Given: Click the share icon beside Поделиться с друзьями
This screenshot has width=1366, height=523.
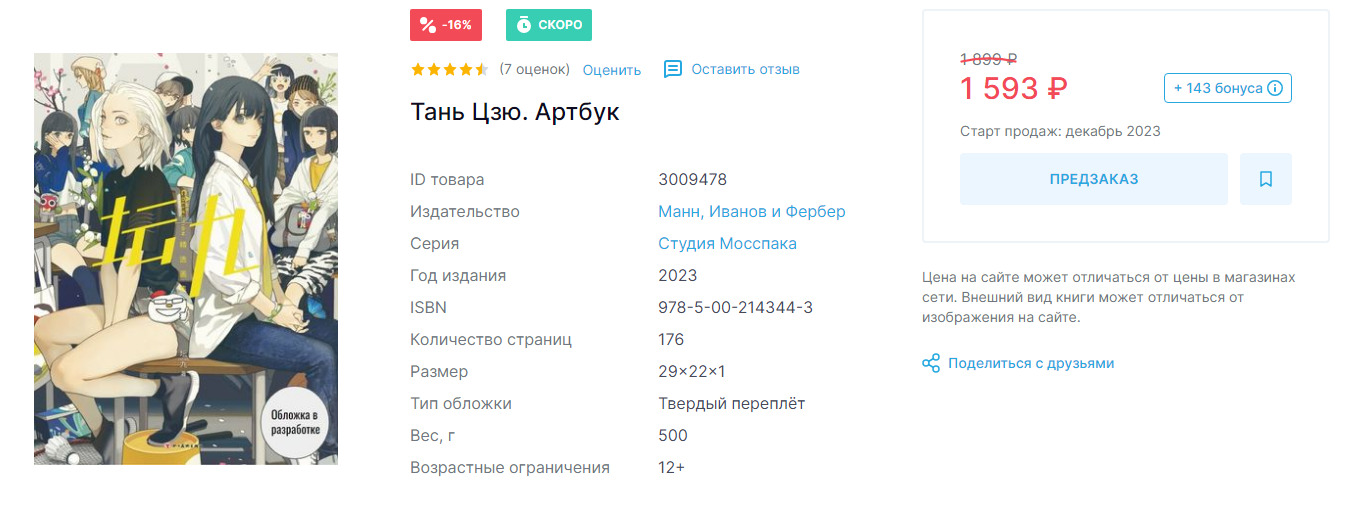Looking at the screenshot, I should (x=931, y=363).
